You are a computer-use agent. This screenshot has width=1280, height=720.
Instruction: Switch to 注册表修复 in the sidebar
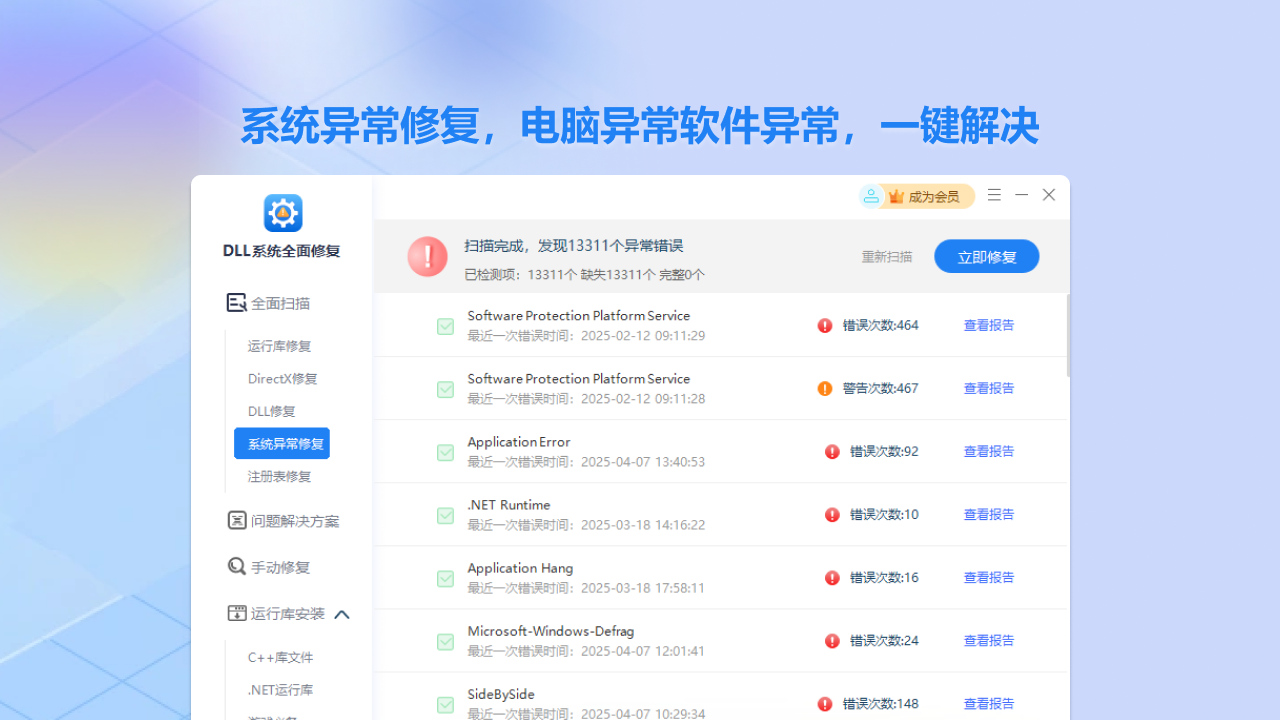pyautogui.click(x=281, y=476)
